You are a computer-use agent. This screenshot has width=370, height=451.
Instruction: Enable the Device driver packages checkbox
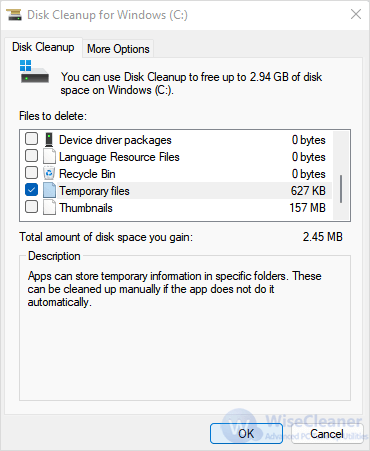(32, 139)
